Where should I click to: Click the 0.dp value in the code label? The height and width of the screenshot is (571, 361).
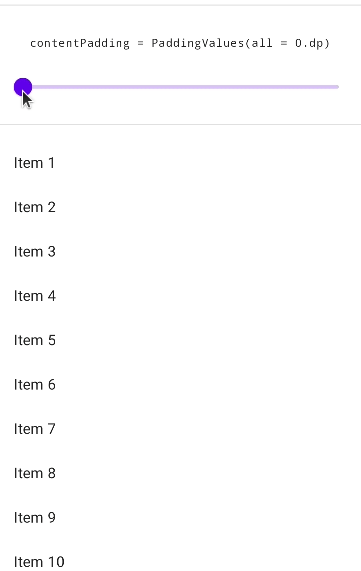[x=309, y=43]
